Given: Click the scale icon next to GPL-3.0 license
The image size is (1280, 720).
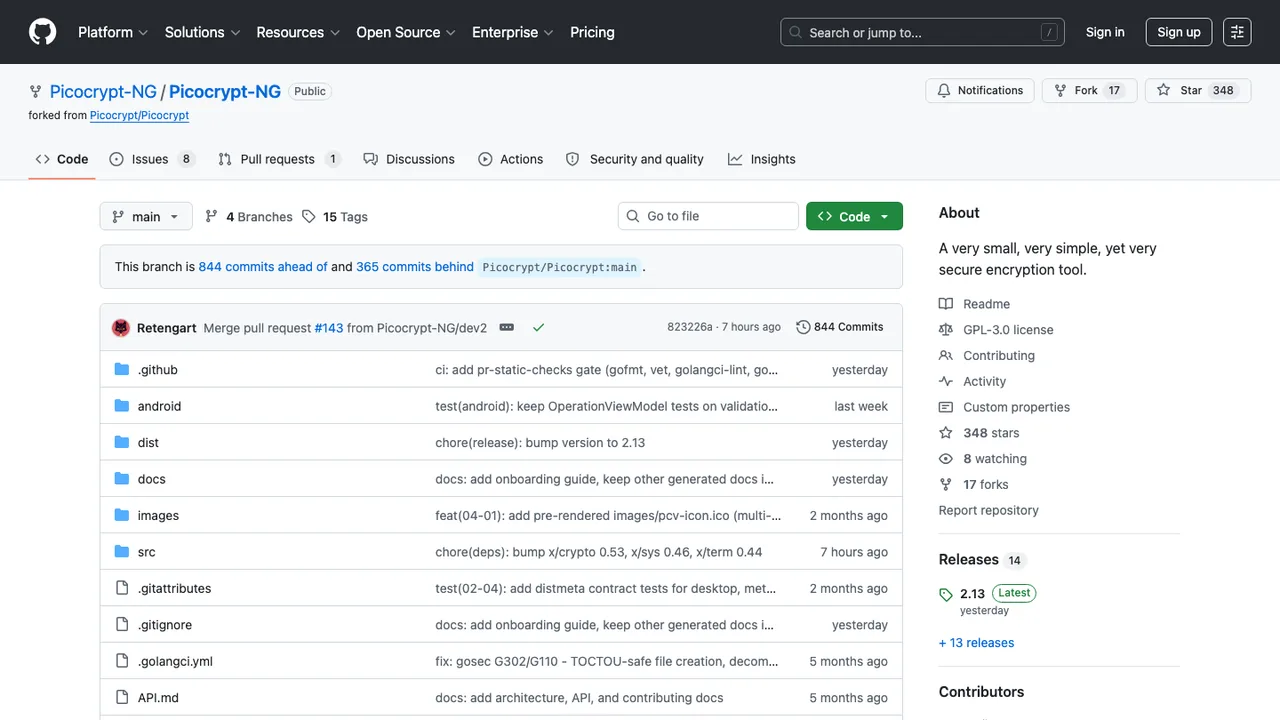Looking at the screenshot, I should (x=946, y=330).
